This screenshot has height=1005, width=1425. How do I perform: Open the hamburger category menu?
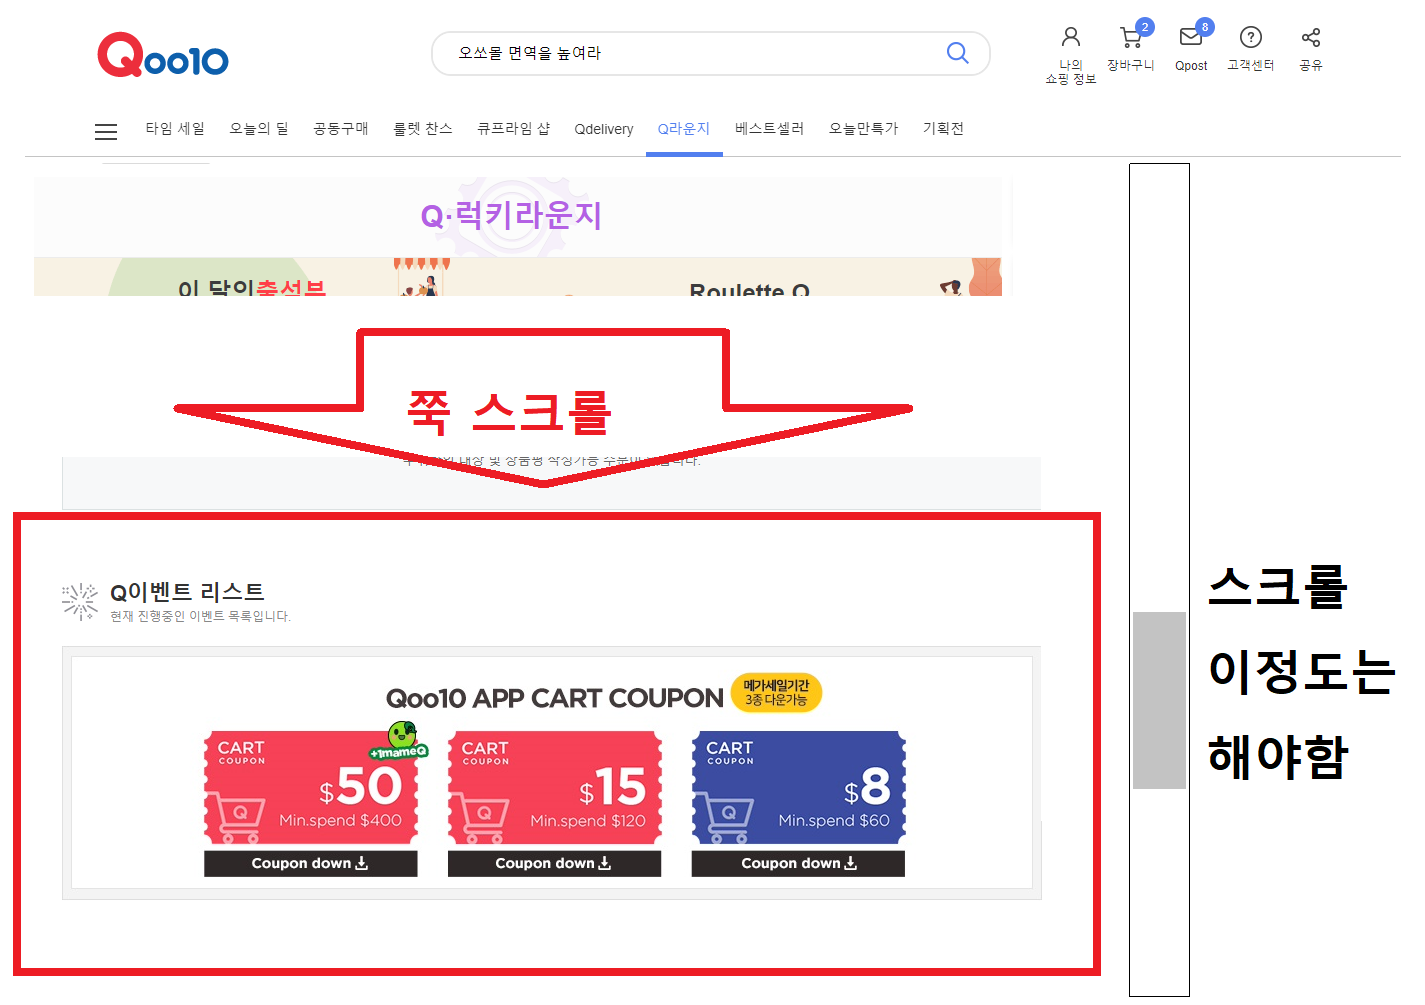point(106,131)
